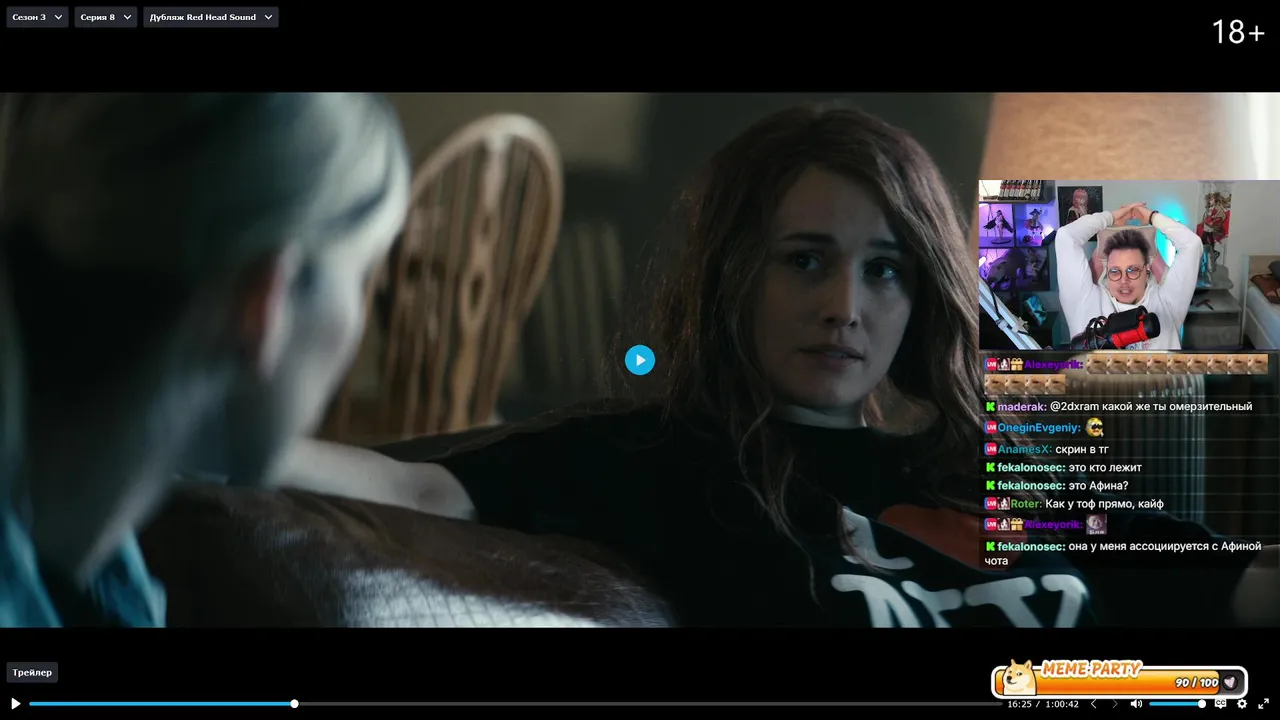Seek using the video progress bar handle
The image size is (1280, 720).
(294, 704)
